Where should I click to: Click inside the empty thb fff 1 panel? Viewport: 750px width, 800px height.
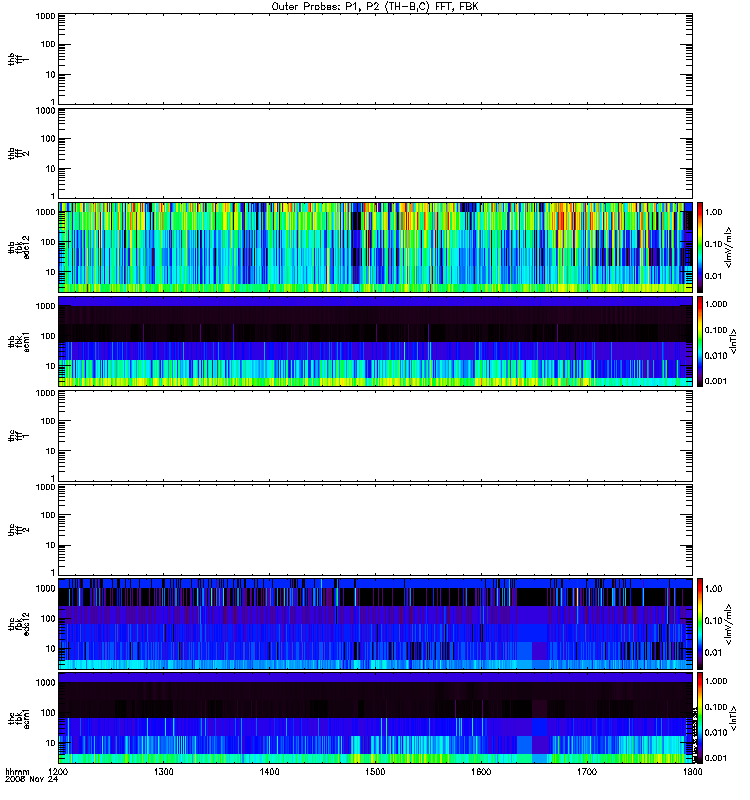click(x=375, y=59)
